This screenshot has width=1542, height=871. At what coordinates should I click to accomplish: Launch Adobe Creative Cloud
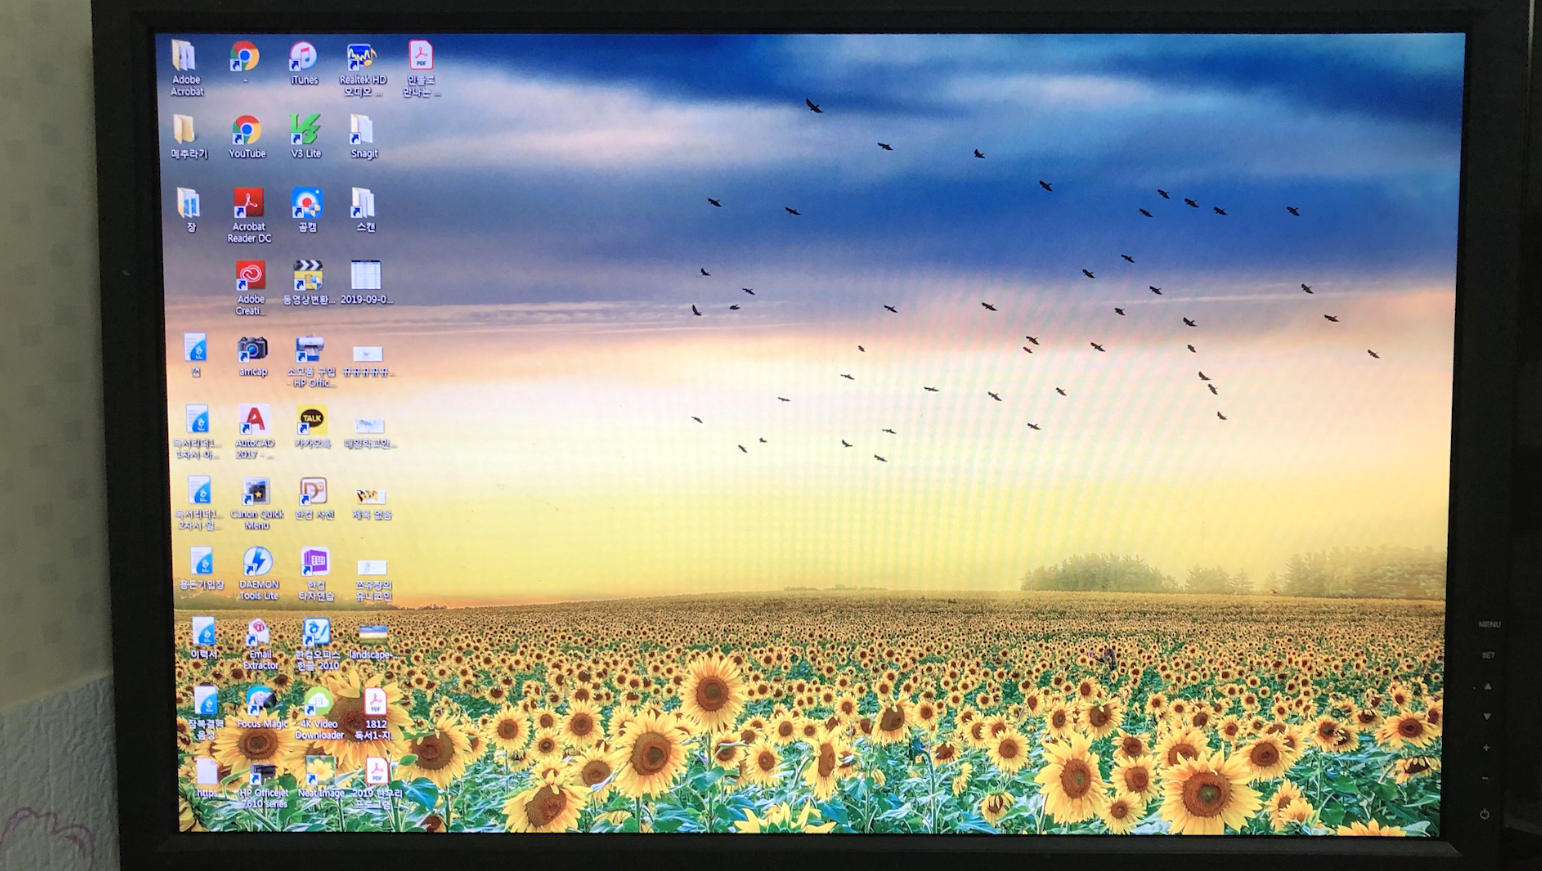[250, 288]
